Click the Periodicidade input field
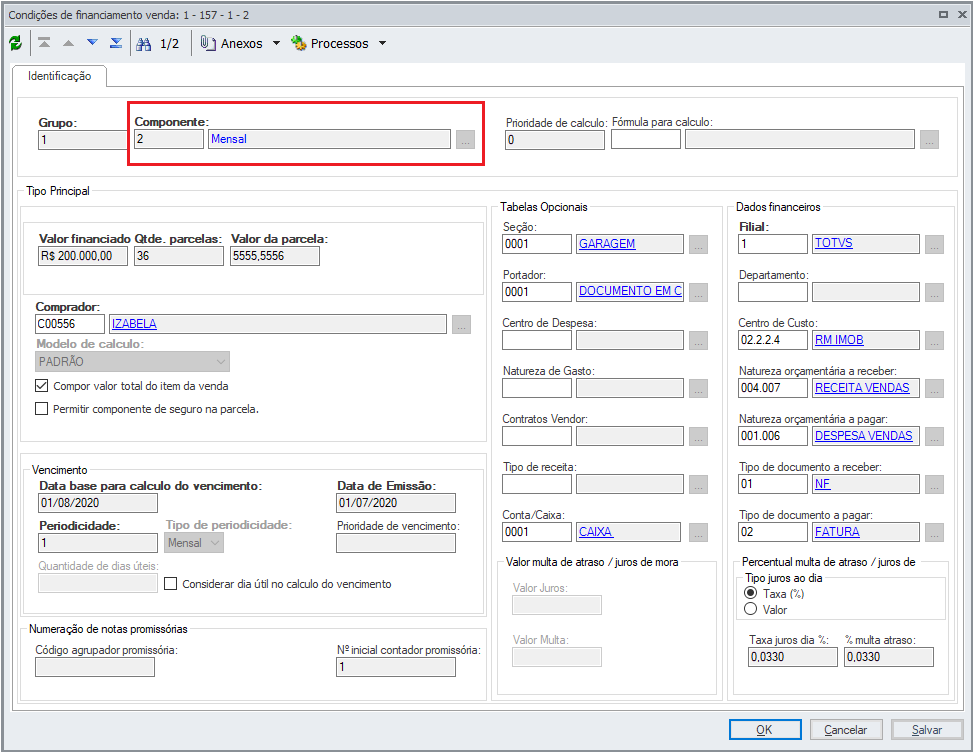973x752 pixels. (97, 543)
